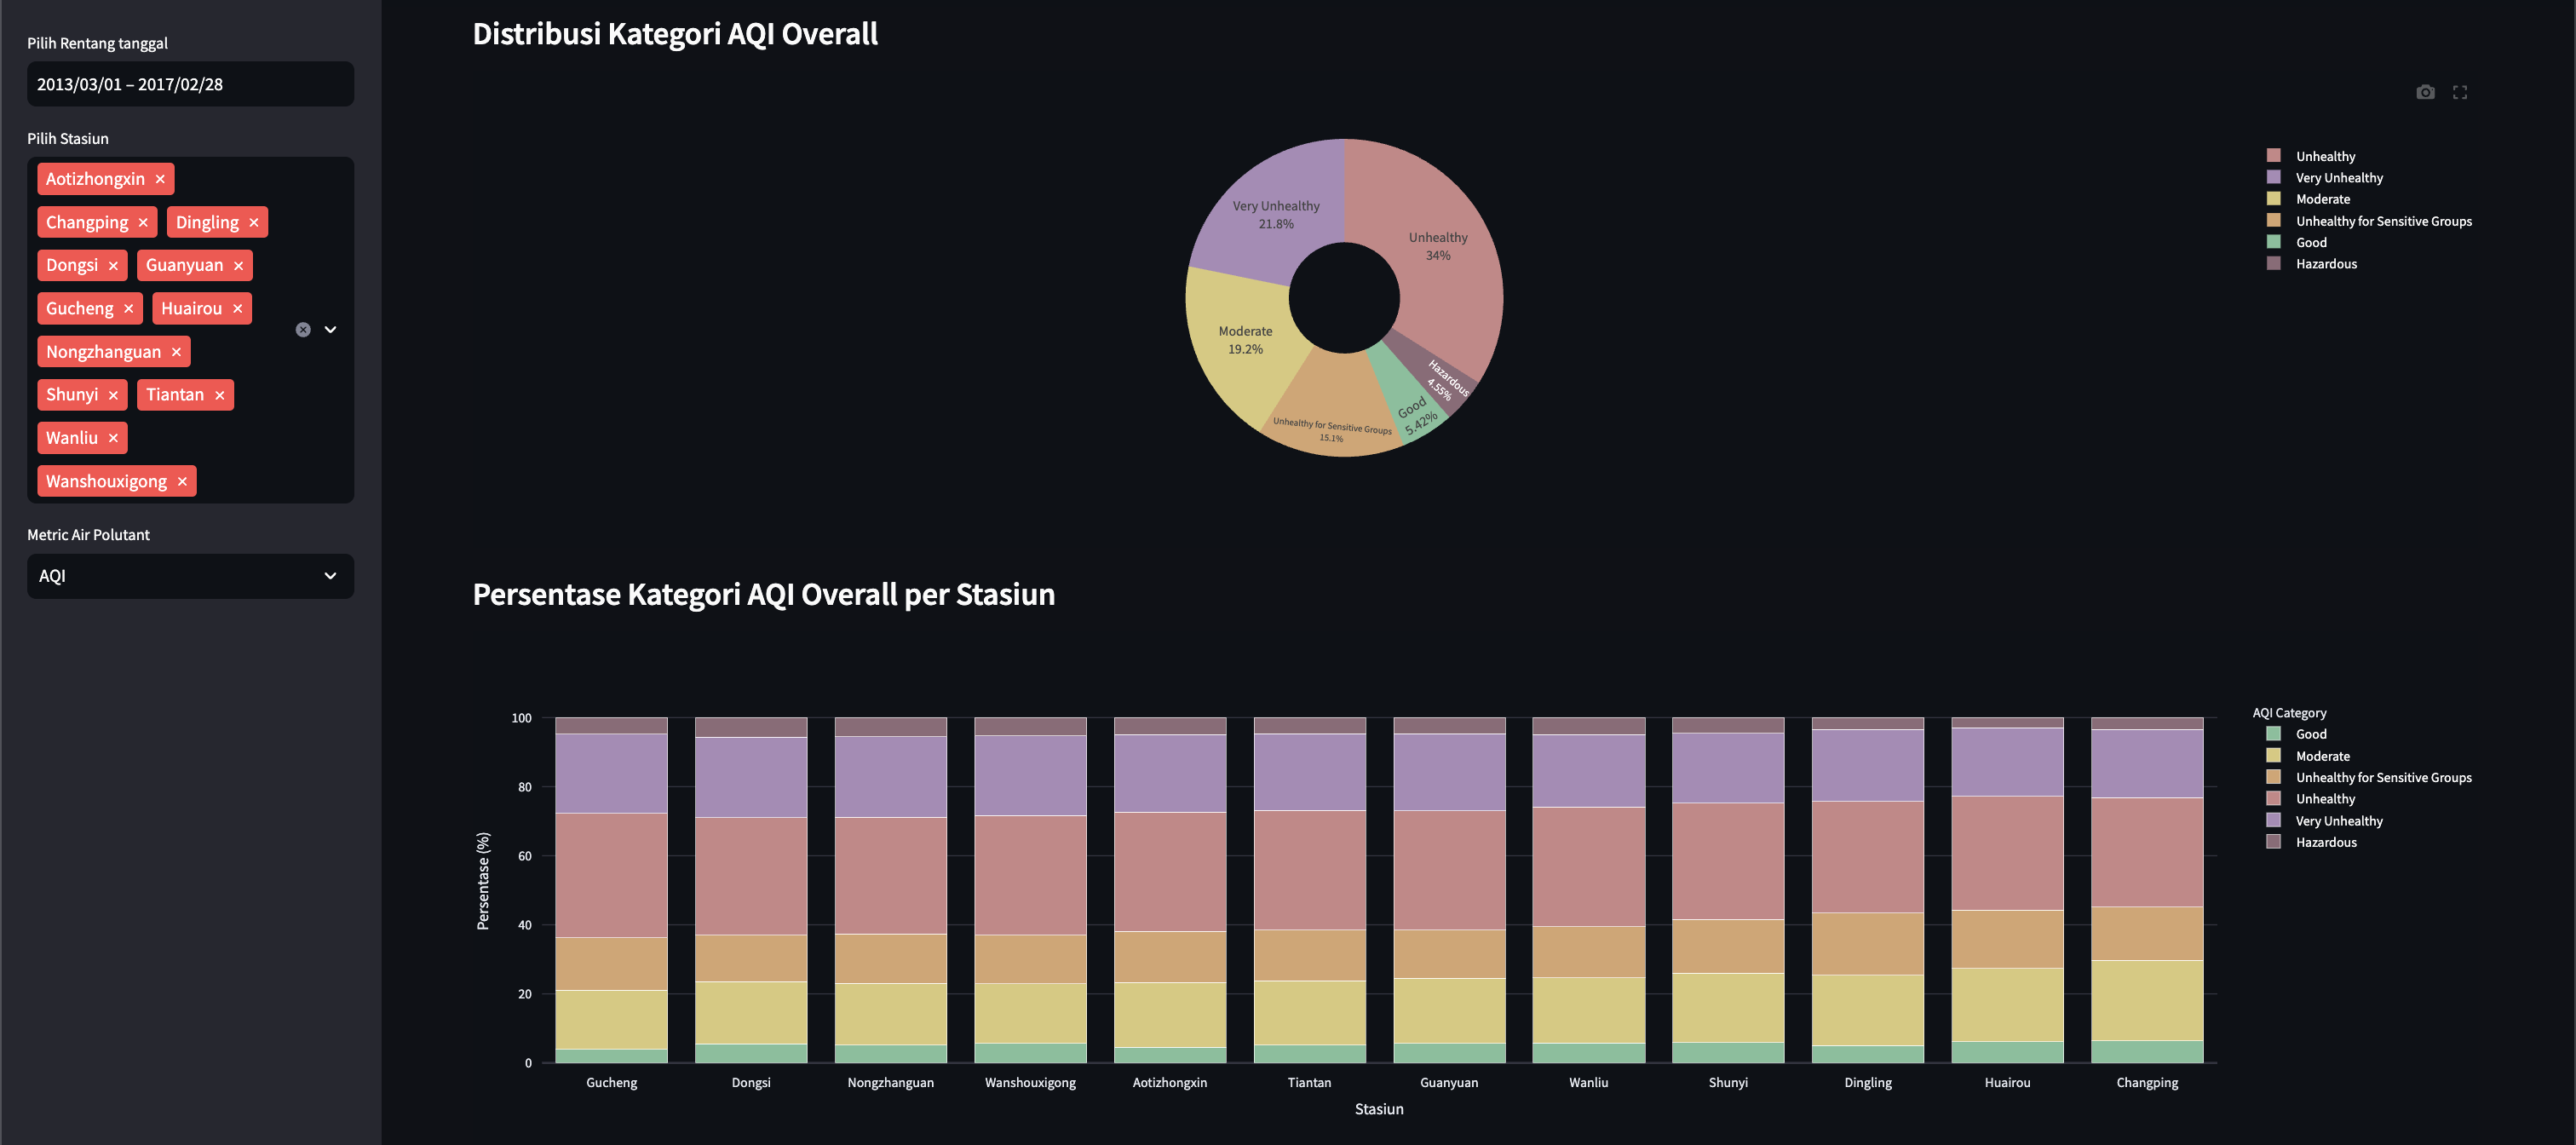Open the Metric Air Polutant dropdown
Image resolution: width=2576 pixels, height=1145 pixels.
pos(190,576)
